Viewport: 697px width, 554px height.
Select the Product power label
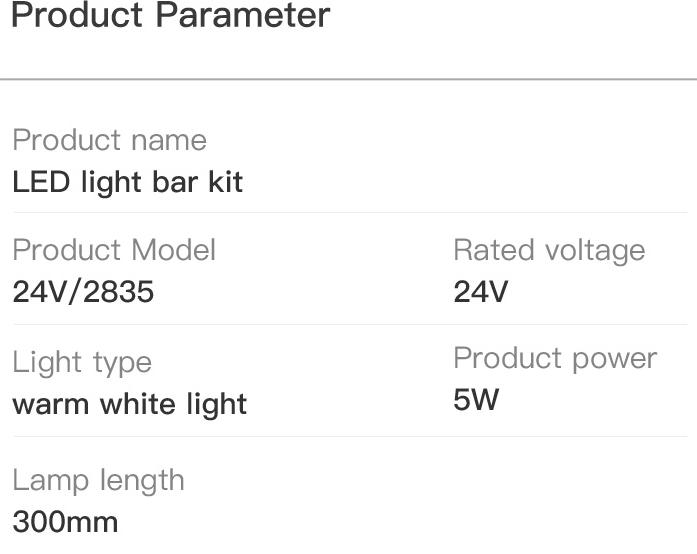(555, 359)
